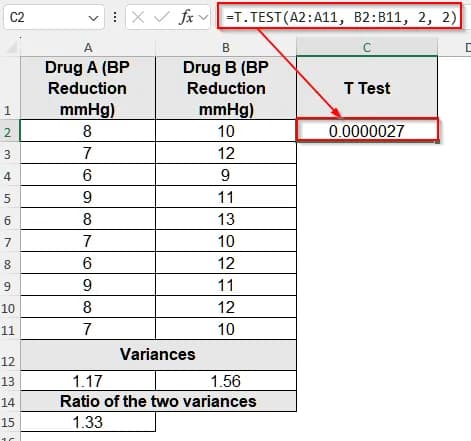The width and height of the screenshot is (471, 441).
Task: Click the 'Drug A (BP Reduction mmHg)' header cell
Action: click(88, 88)
